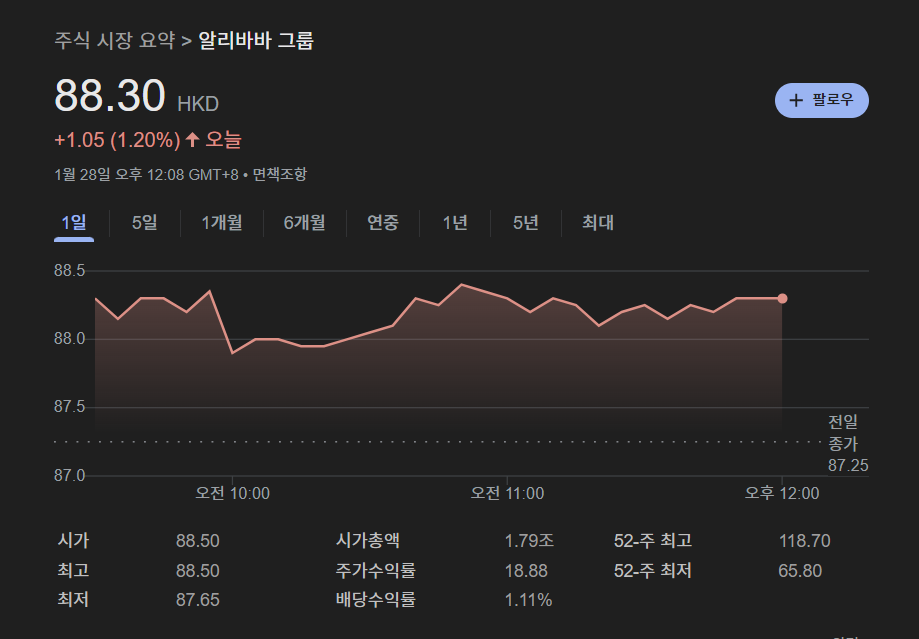The height and width of the screenshot is (639, 919).
Task: Click the 52-주 최고 value 118.70
Action: click(x=805, y=541)
